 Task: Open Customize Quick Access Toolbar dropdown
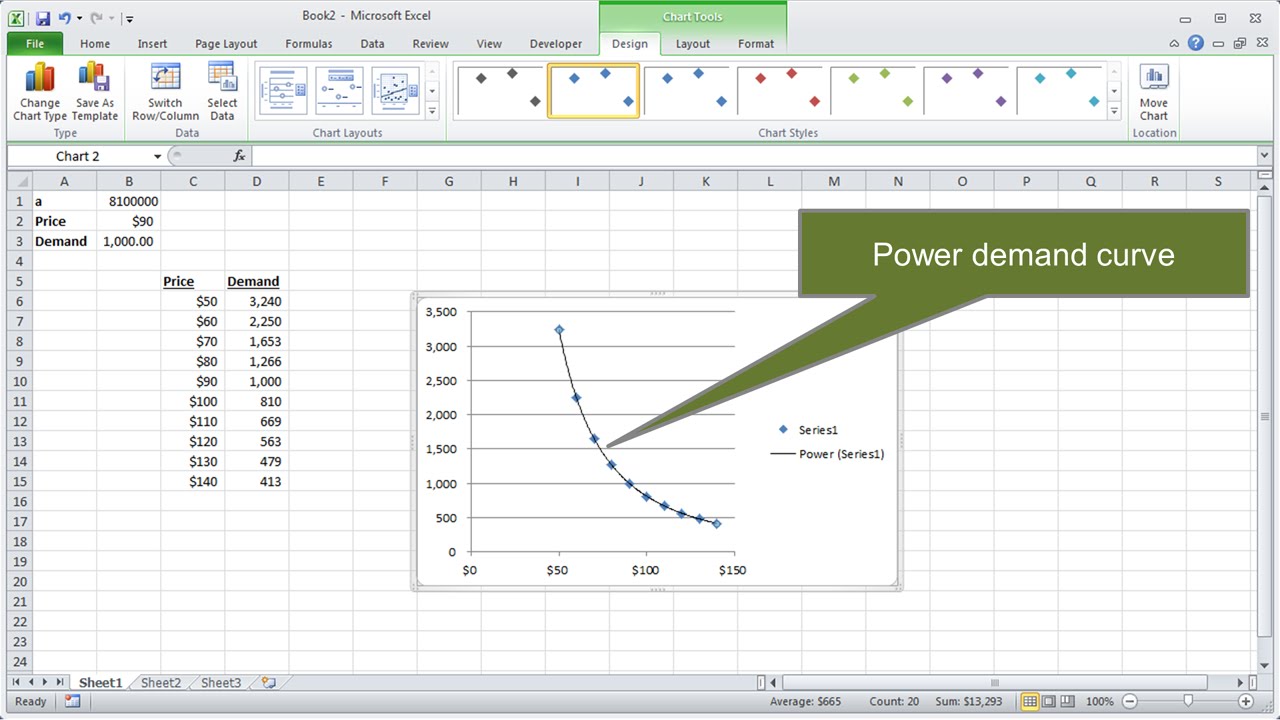[x=130, y=18]
